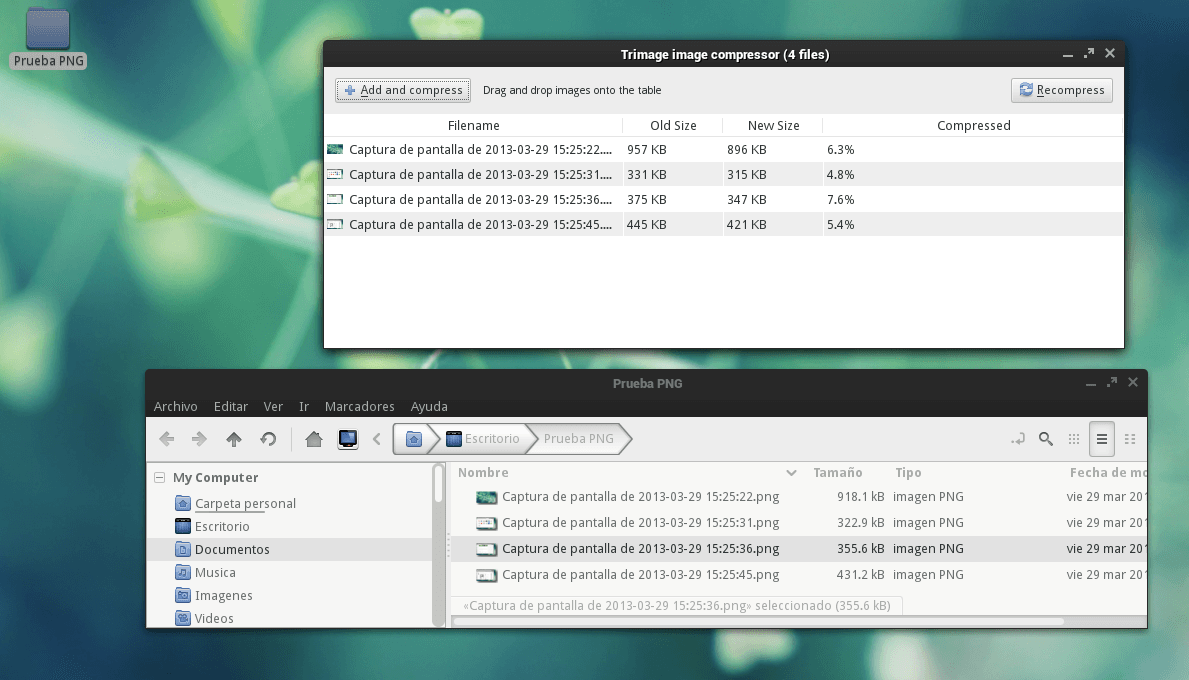Click the left chevron in the path bar
1189x680 pixels.
376,438
